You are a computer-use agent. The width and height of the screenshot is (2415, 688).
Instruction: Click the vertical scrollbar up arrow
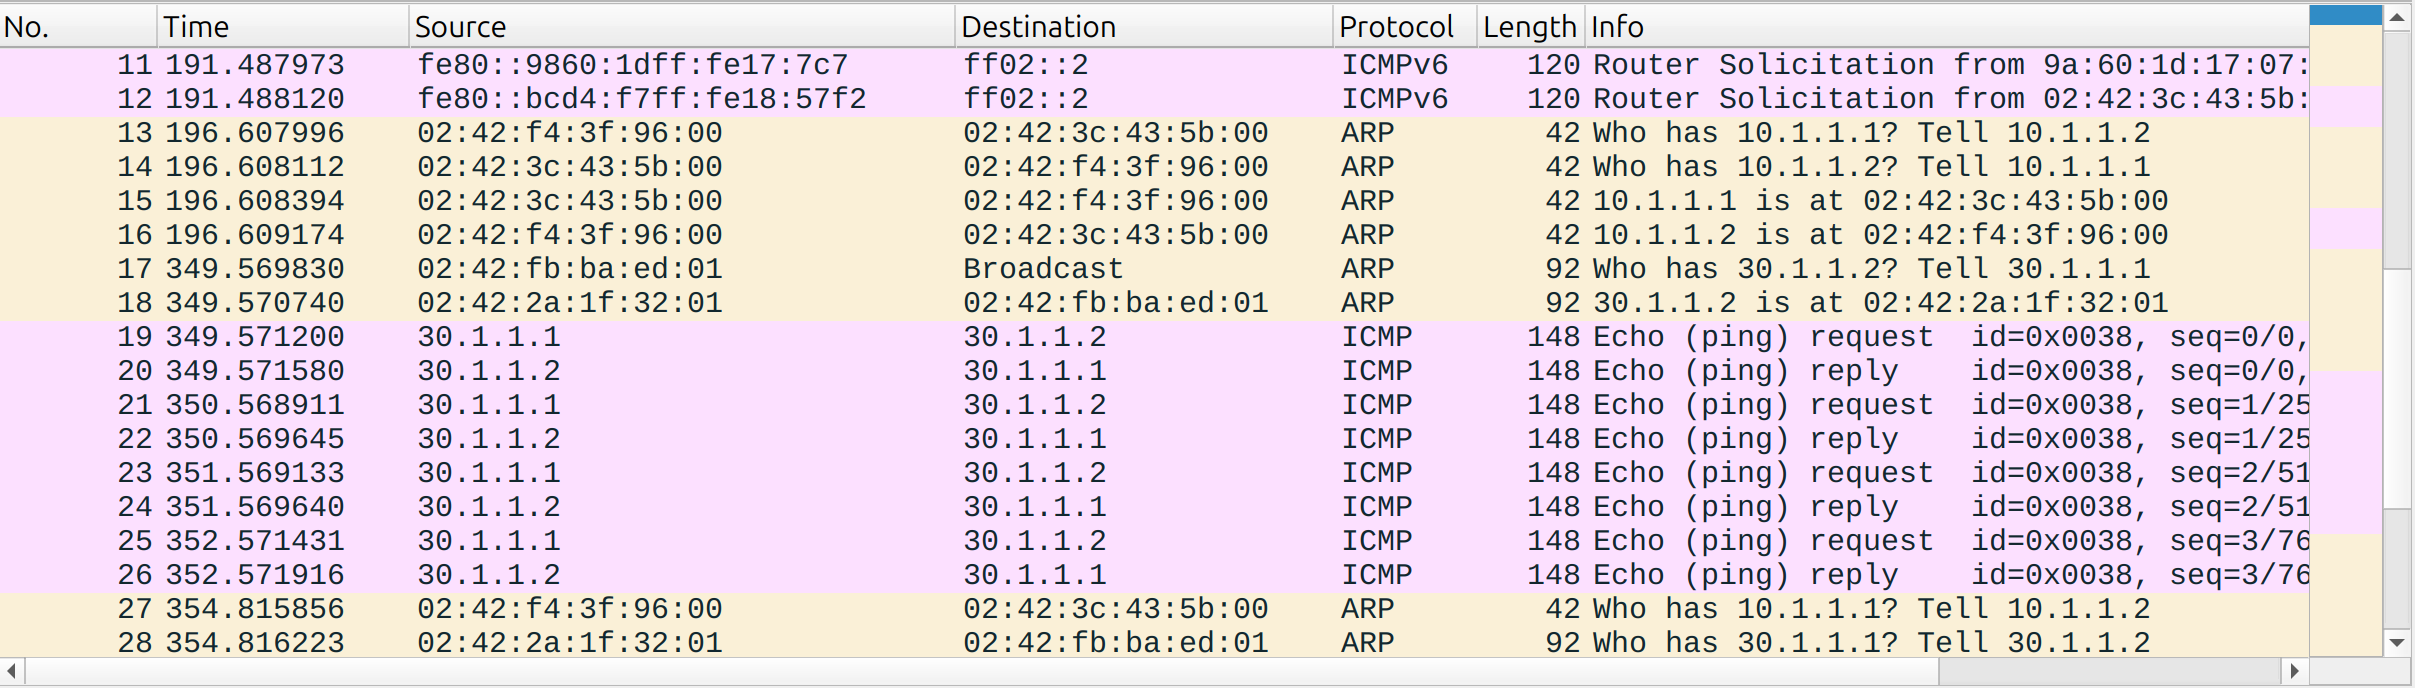pos(2397,17)
